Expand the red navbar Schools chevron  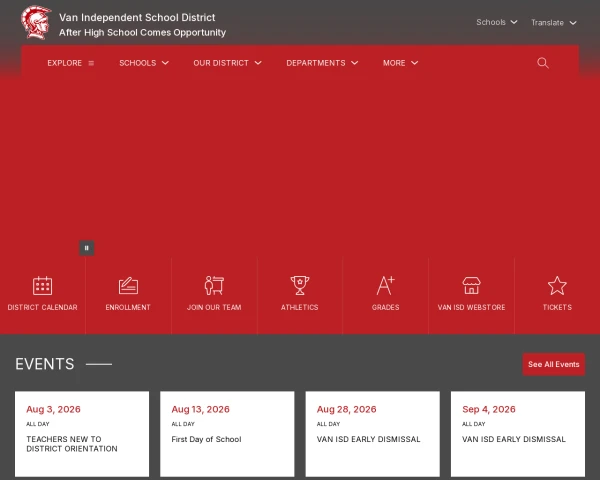click(x=165, y=63)
